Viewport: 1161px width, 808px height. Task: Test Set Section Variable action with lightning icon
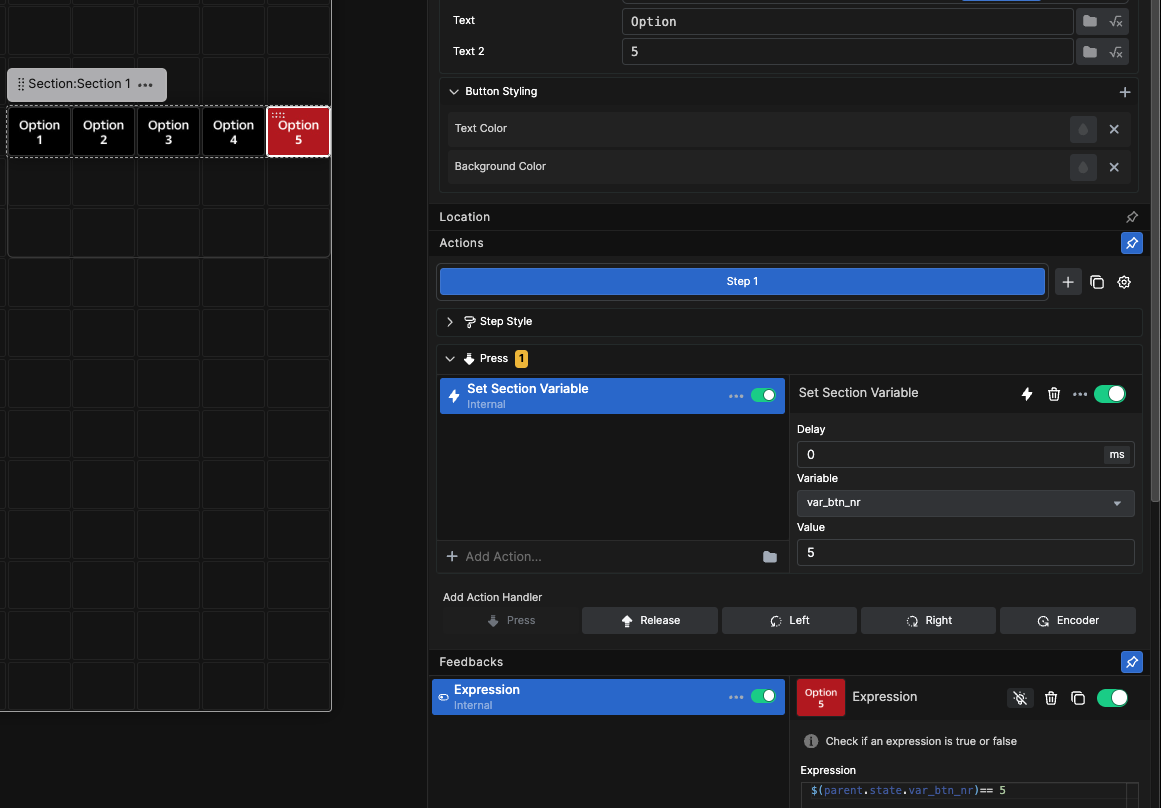pyautogui.click(x=1026, y=394)
